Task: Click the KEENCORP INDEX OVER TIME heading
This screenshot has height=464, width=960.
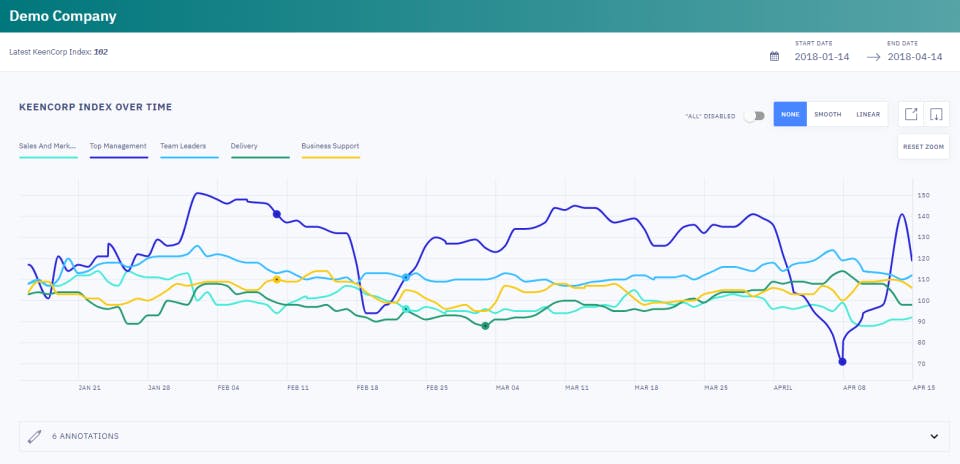Action: click(x=96, y=107)
